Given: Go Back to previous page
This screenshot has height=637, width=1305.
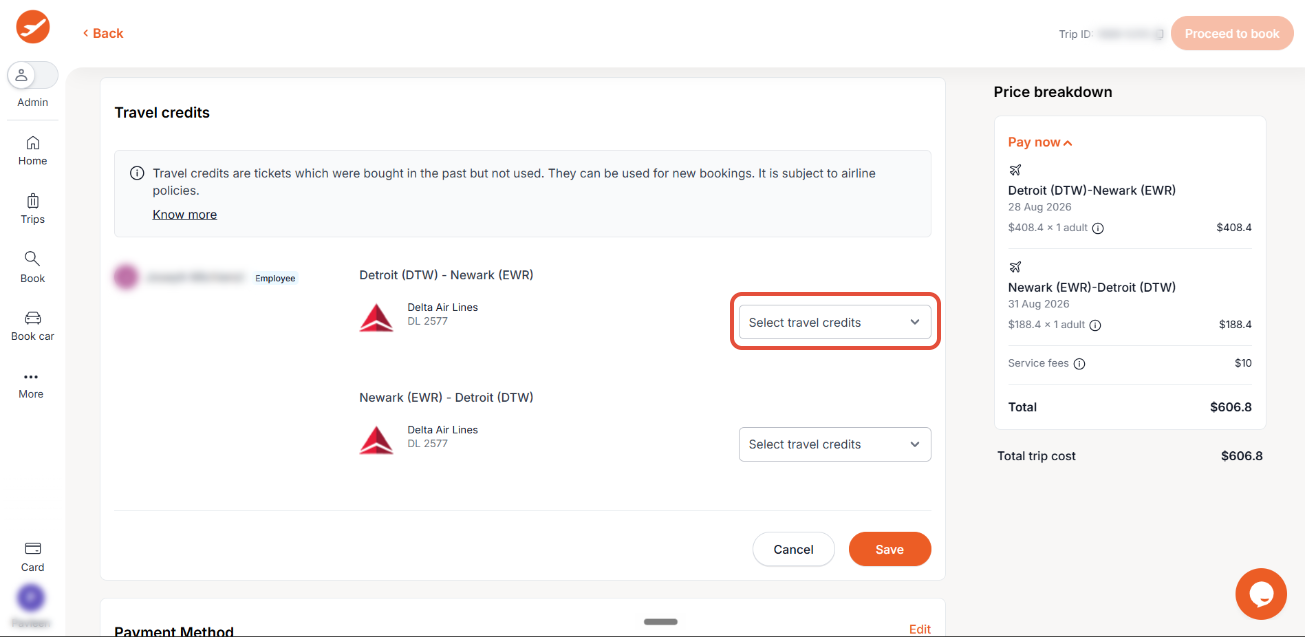Looking at the screenshot, I should [x=103, y=33].
